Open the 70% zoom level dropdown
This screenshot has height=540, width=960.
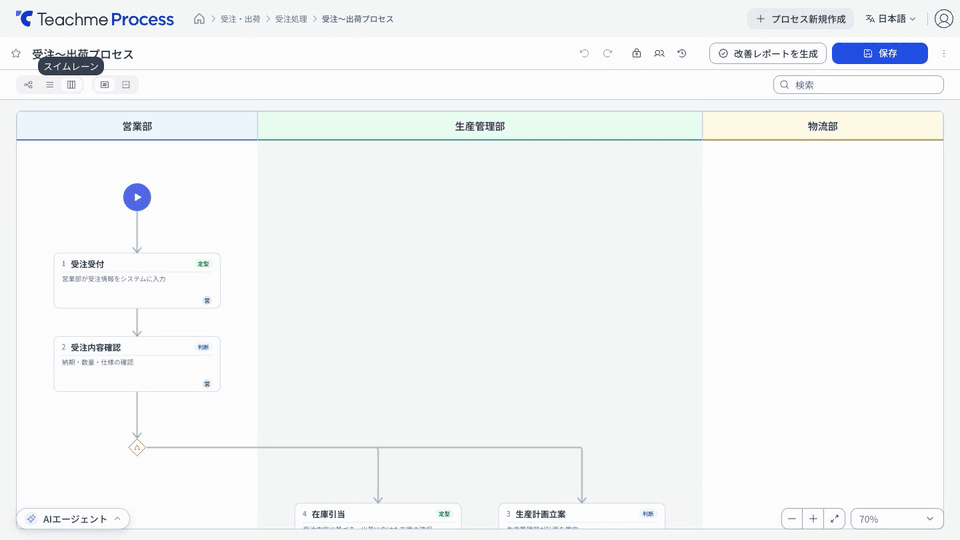pos(896,519)
